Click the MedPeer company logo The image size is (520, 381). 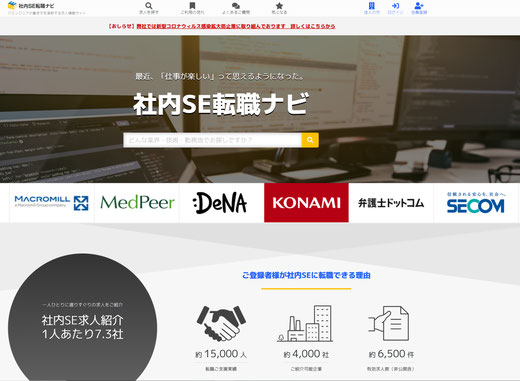pos(137,203)
